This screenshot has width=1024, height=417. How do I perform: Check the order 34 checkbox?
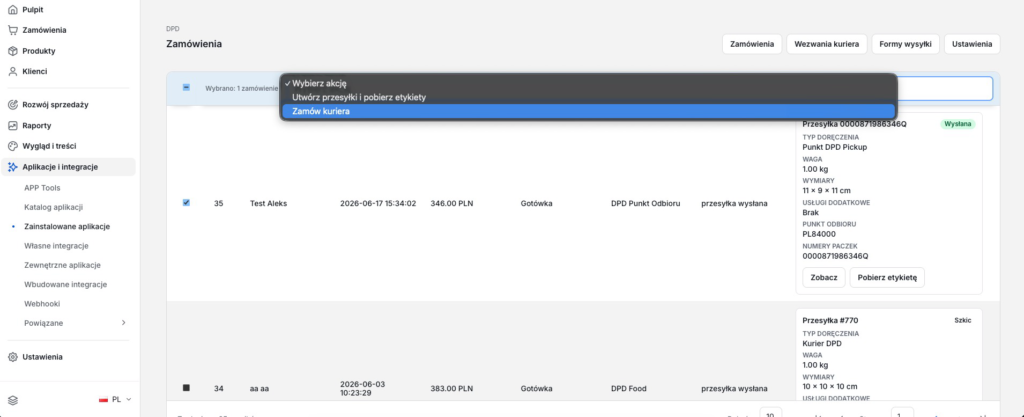point(186,388)
